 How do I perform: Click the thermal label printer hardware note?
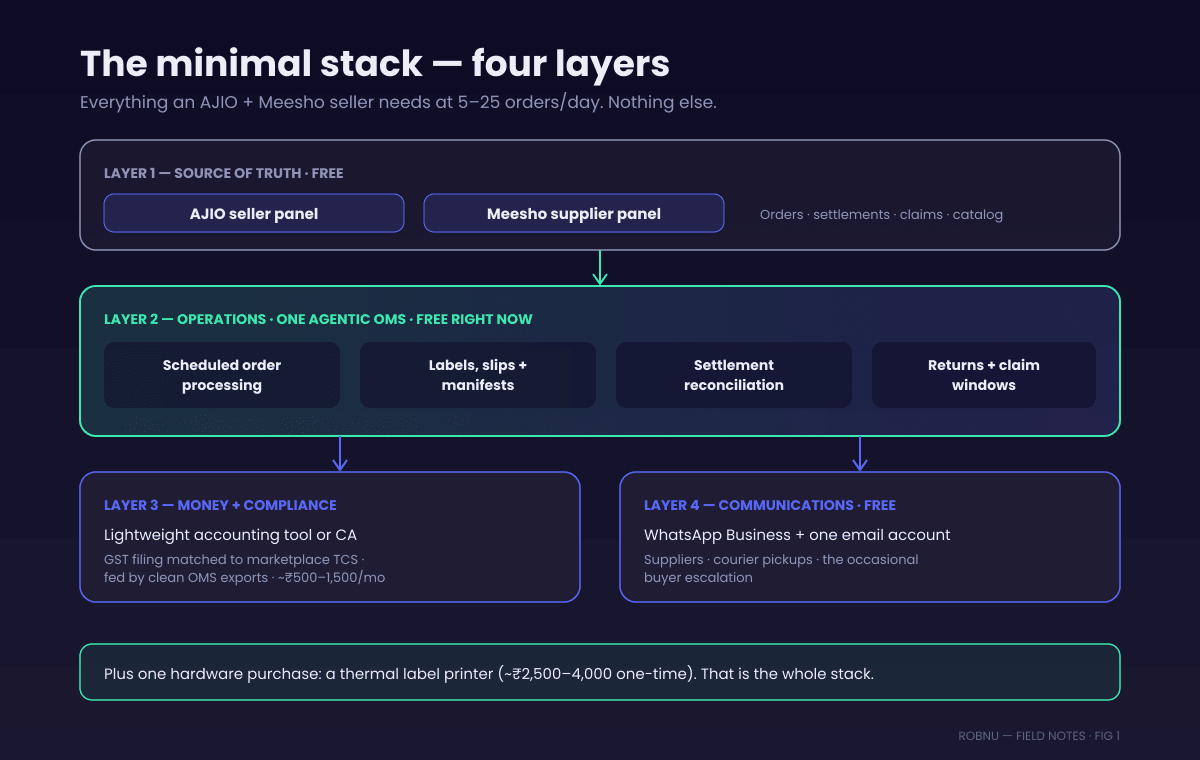coord(600,673)
